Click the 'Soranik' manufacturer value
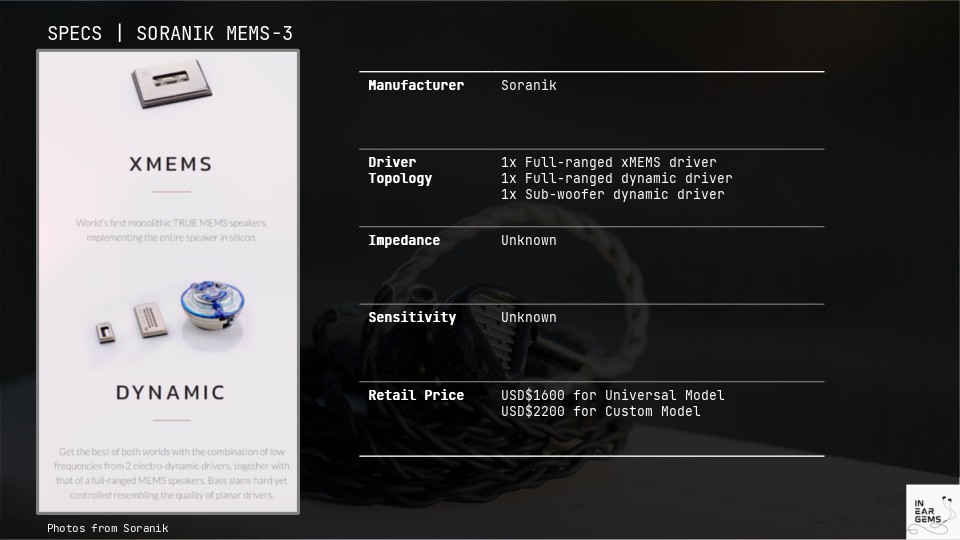The height and width of the screenshot is (540, 960). tap(528, 85)
